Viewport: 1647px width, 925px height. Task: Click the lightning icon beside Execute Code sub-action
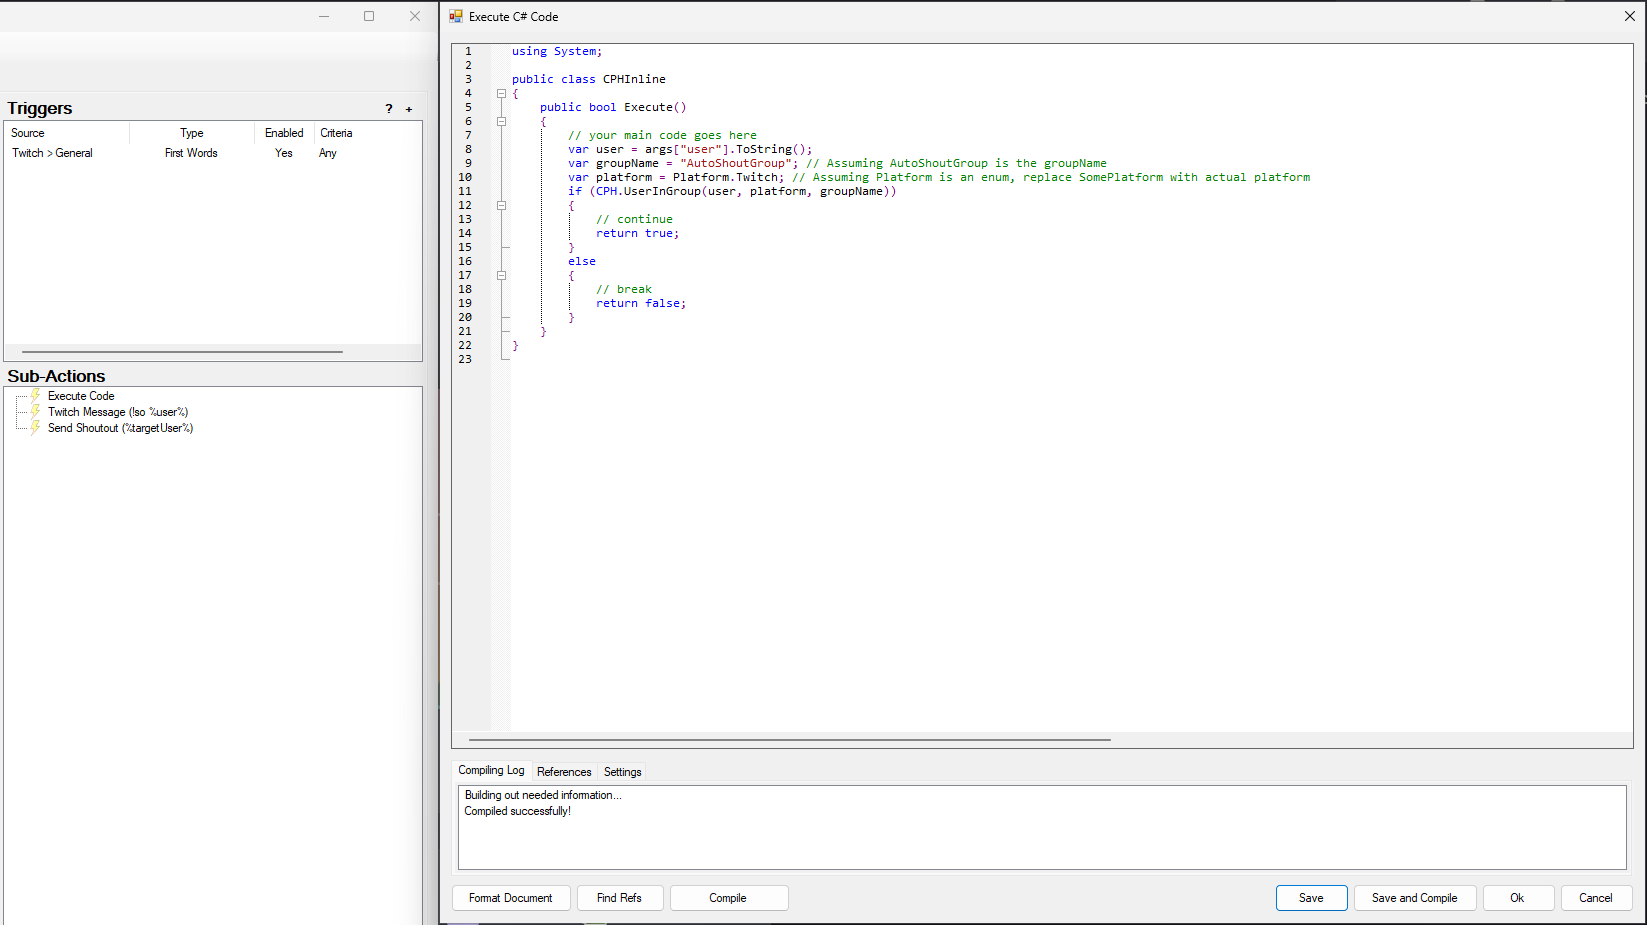click(35, 395)
